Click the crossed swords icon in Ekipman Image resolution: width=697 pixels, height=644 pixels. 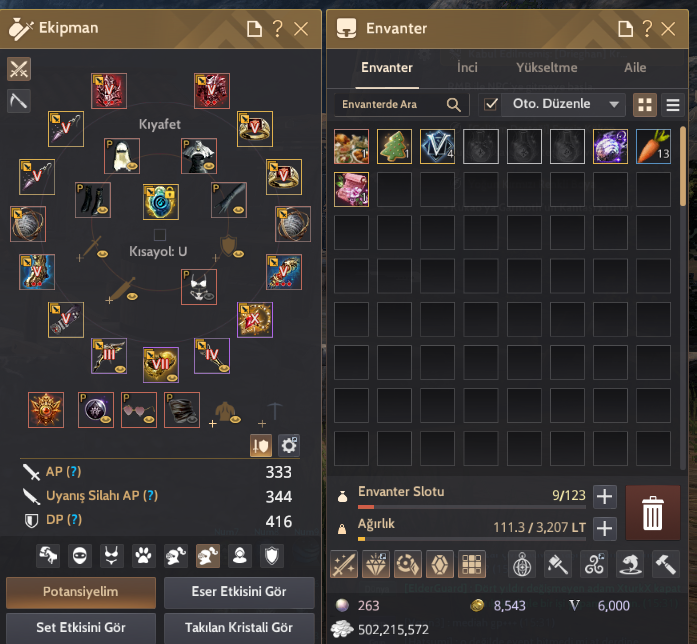[19, 69]
